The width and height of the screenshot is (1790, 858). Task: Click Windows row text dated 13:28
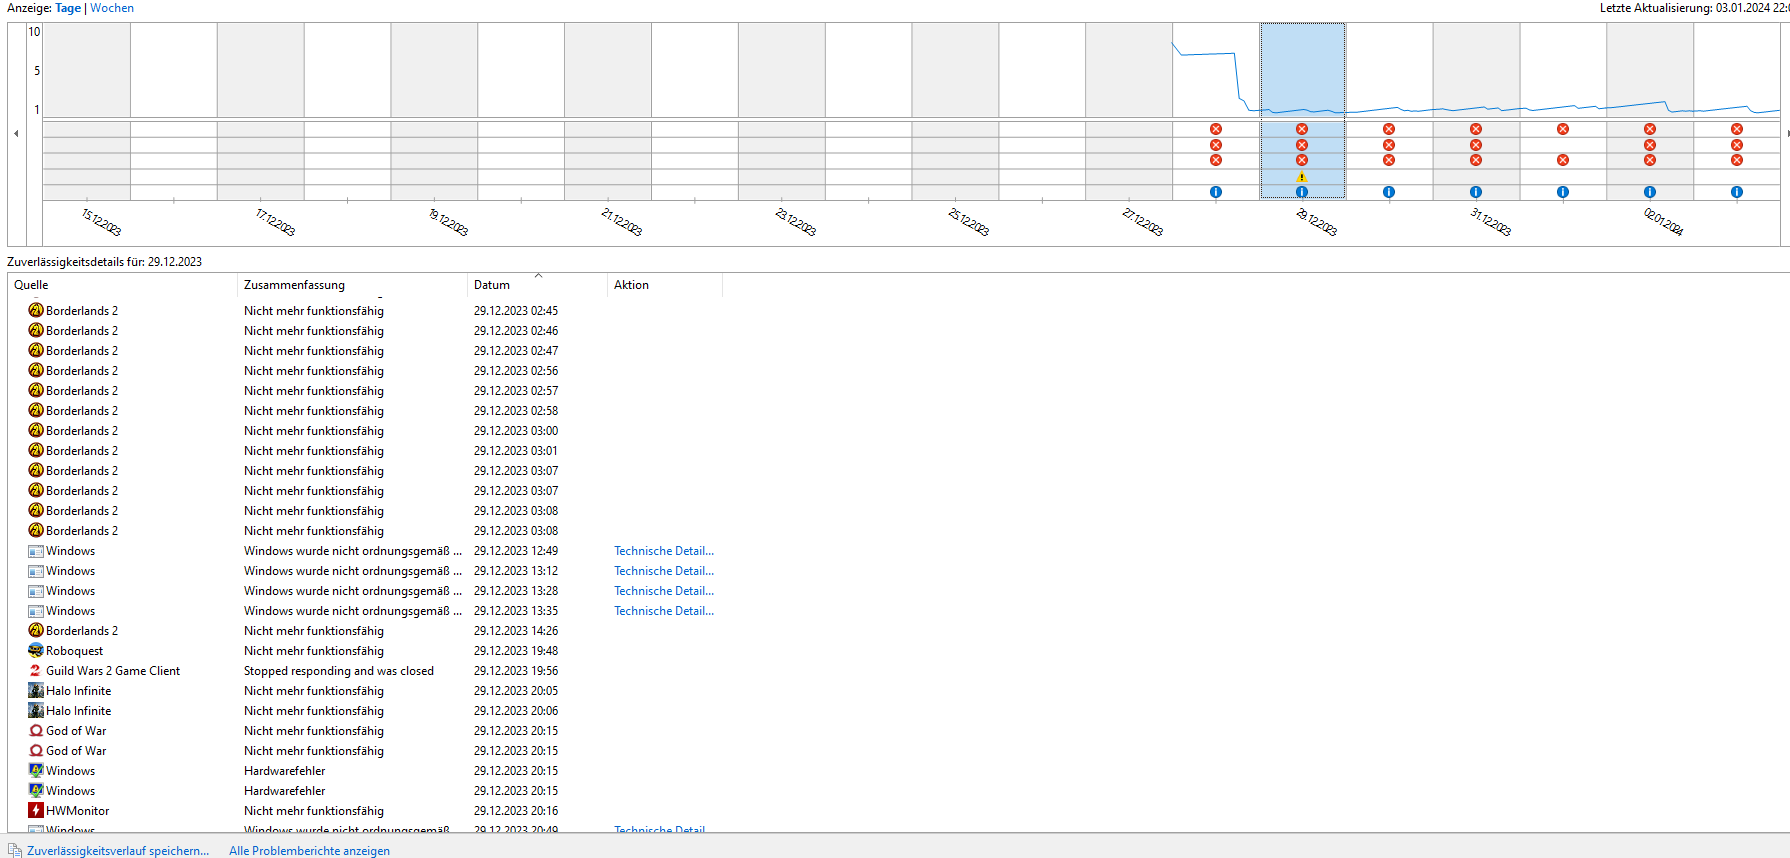click(70, 591)
